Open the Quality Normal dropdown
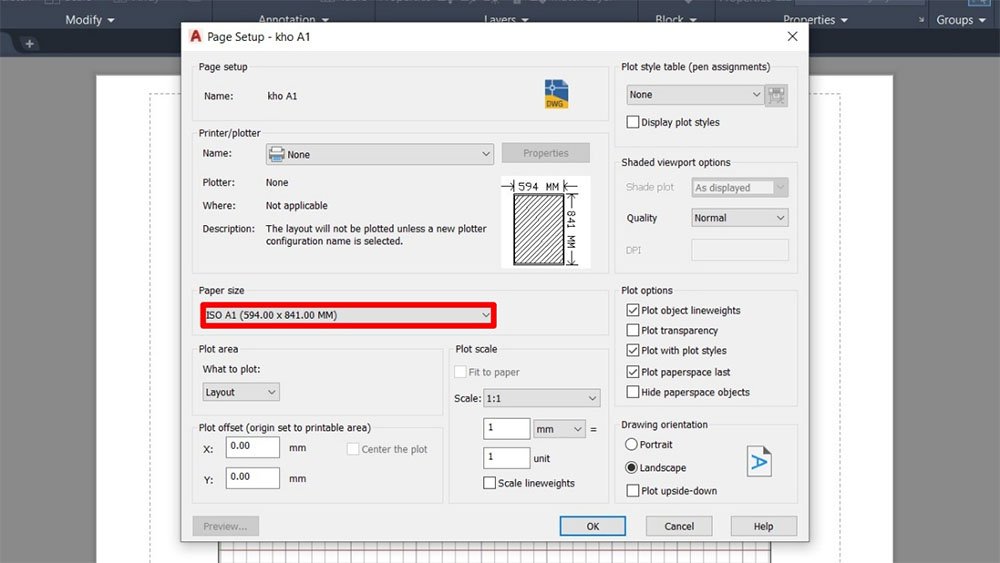 click(740, 218)
